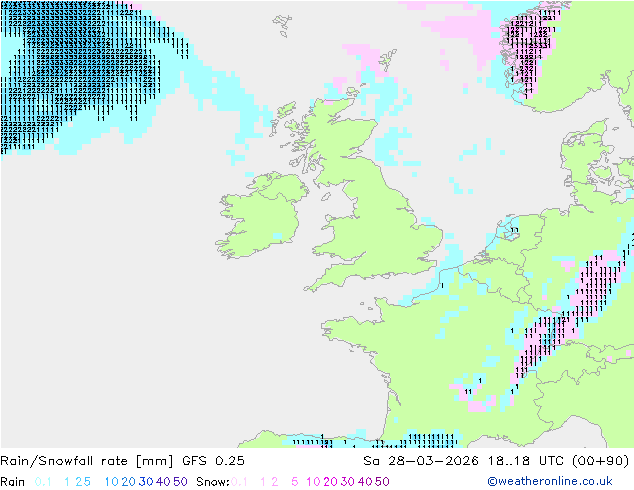Pick the snow legend value 10

pyautogui.click(x=313, y=482)
